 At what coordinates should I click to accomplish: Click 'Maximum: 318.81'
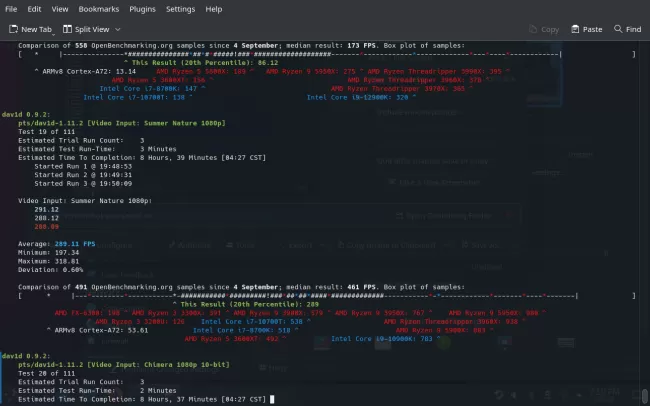(x=49, y=261)
